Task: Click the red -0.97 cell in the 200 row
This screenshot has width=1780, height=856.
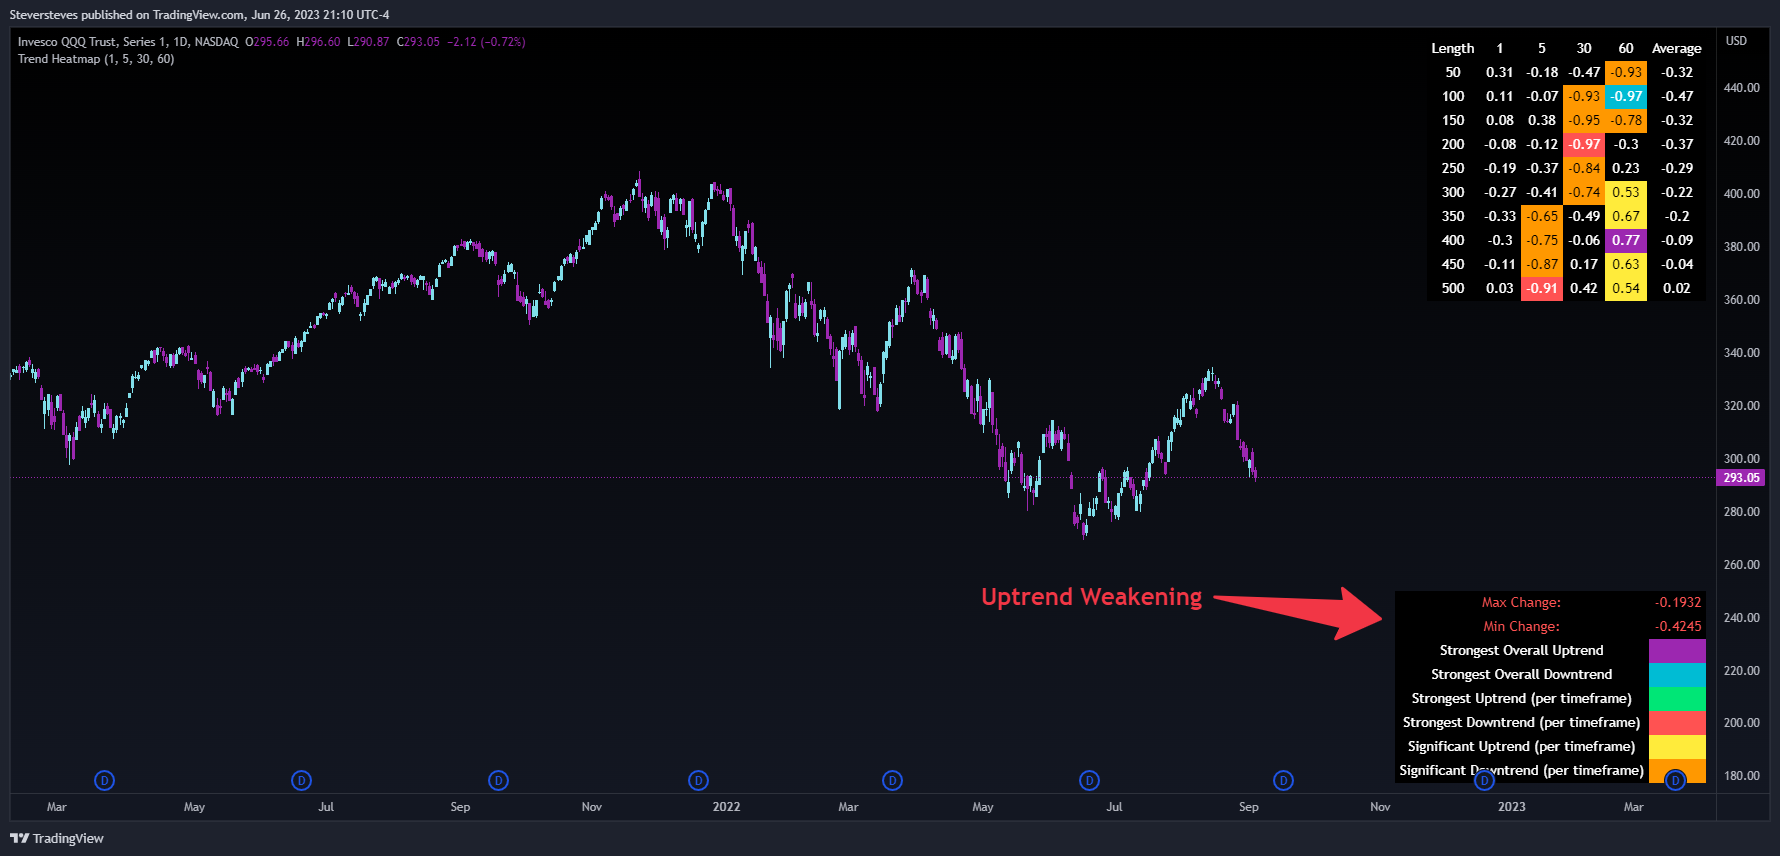Action: point(1584,144)
